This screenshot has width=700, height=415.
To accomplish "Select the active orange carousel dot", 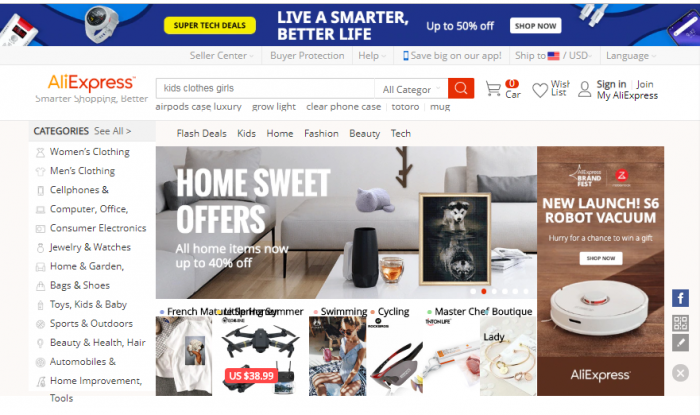I will coord(483,291).
